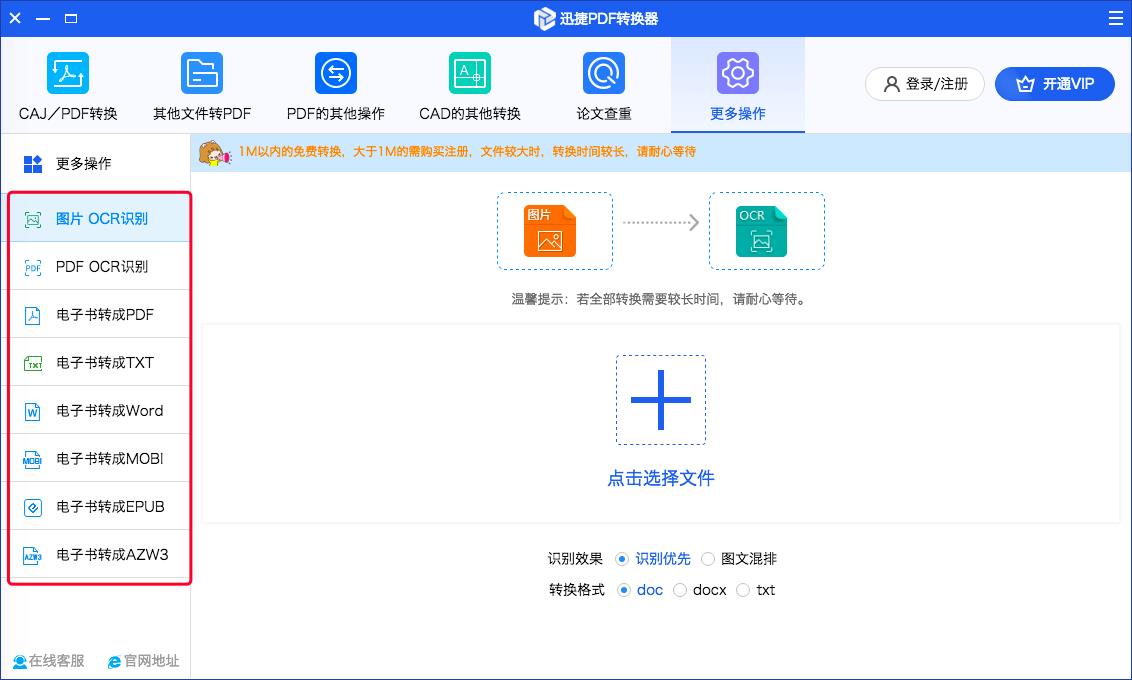
Task: Open PDF OCR识别 in the sidebar
Action: coord(100,267)
